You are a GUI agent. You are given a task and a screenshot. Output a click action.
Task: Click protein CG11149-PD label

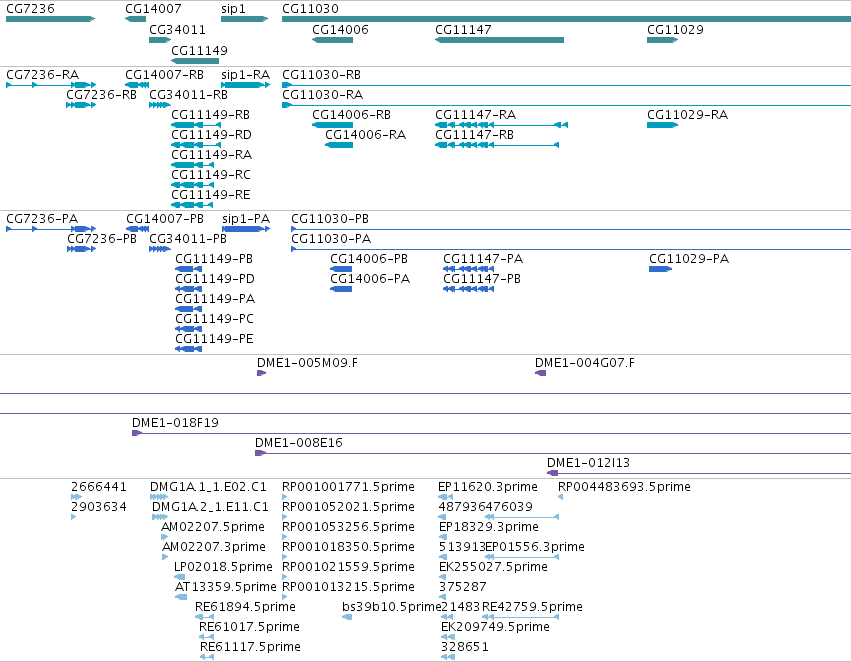[215, 279]
